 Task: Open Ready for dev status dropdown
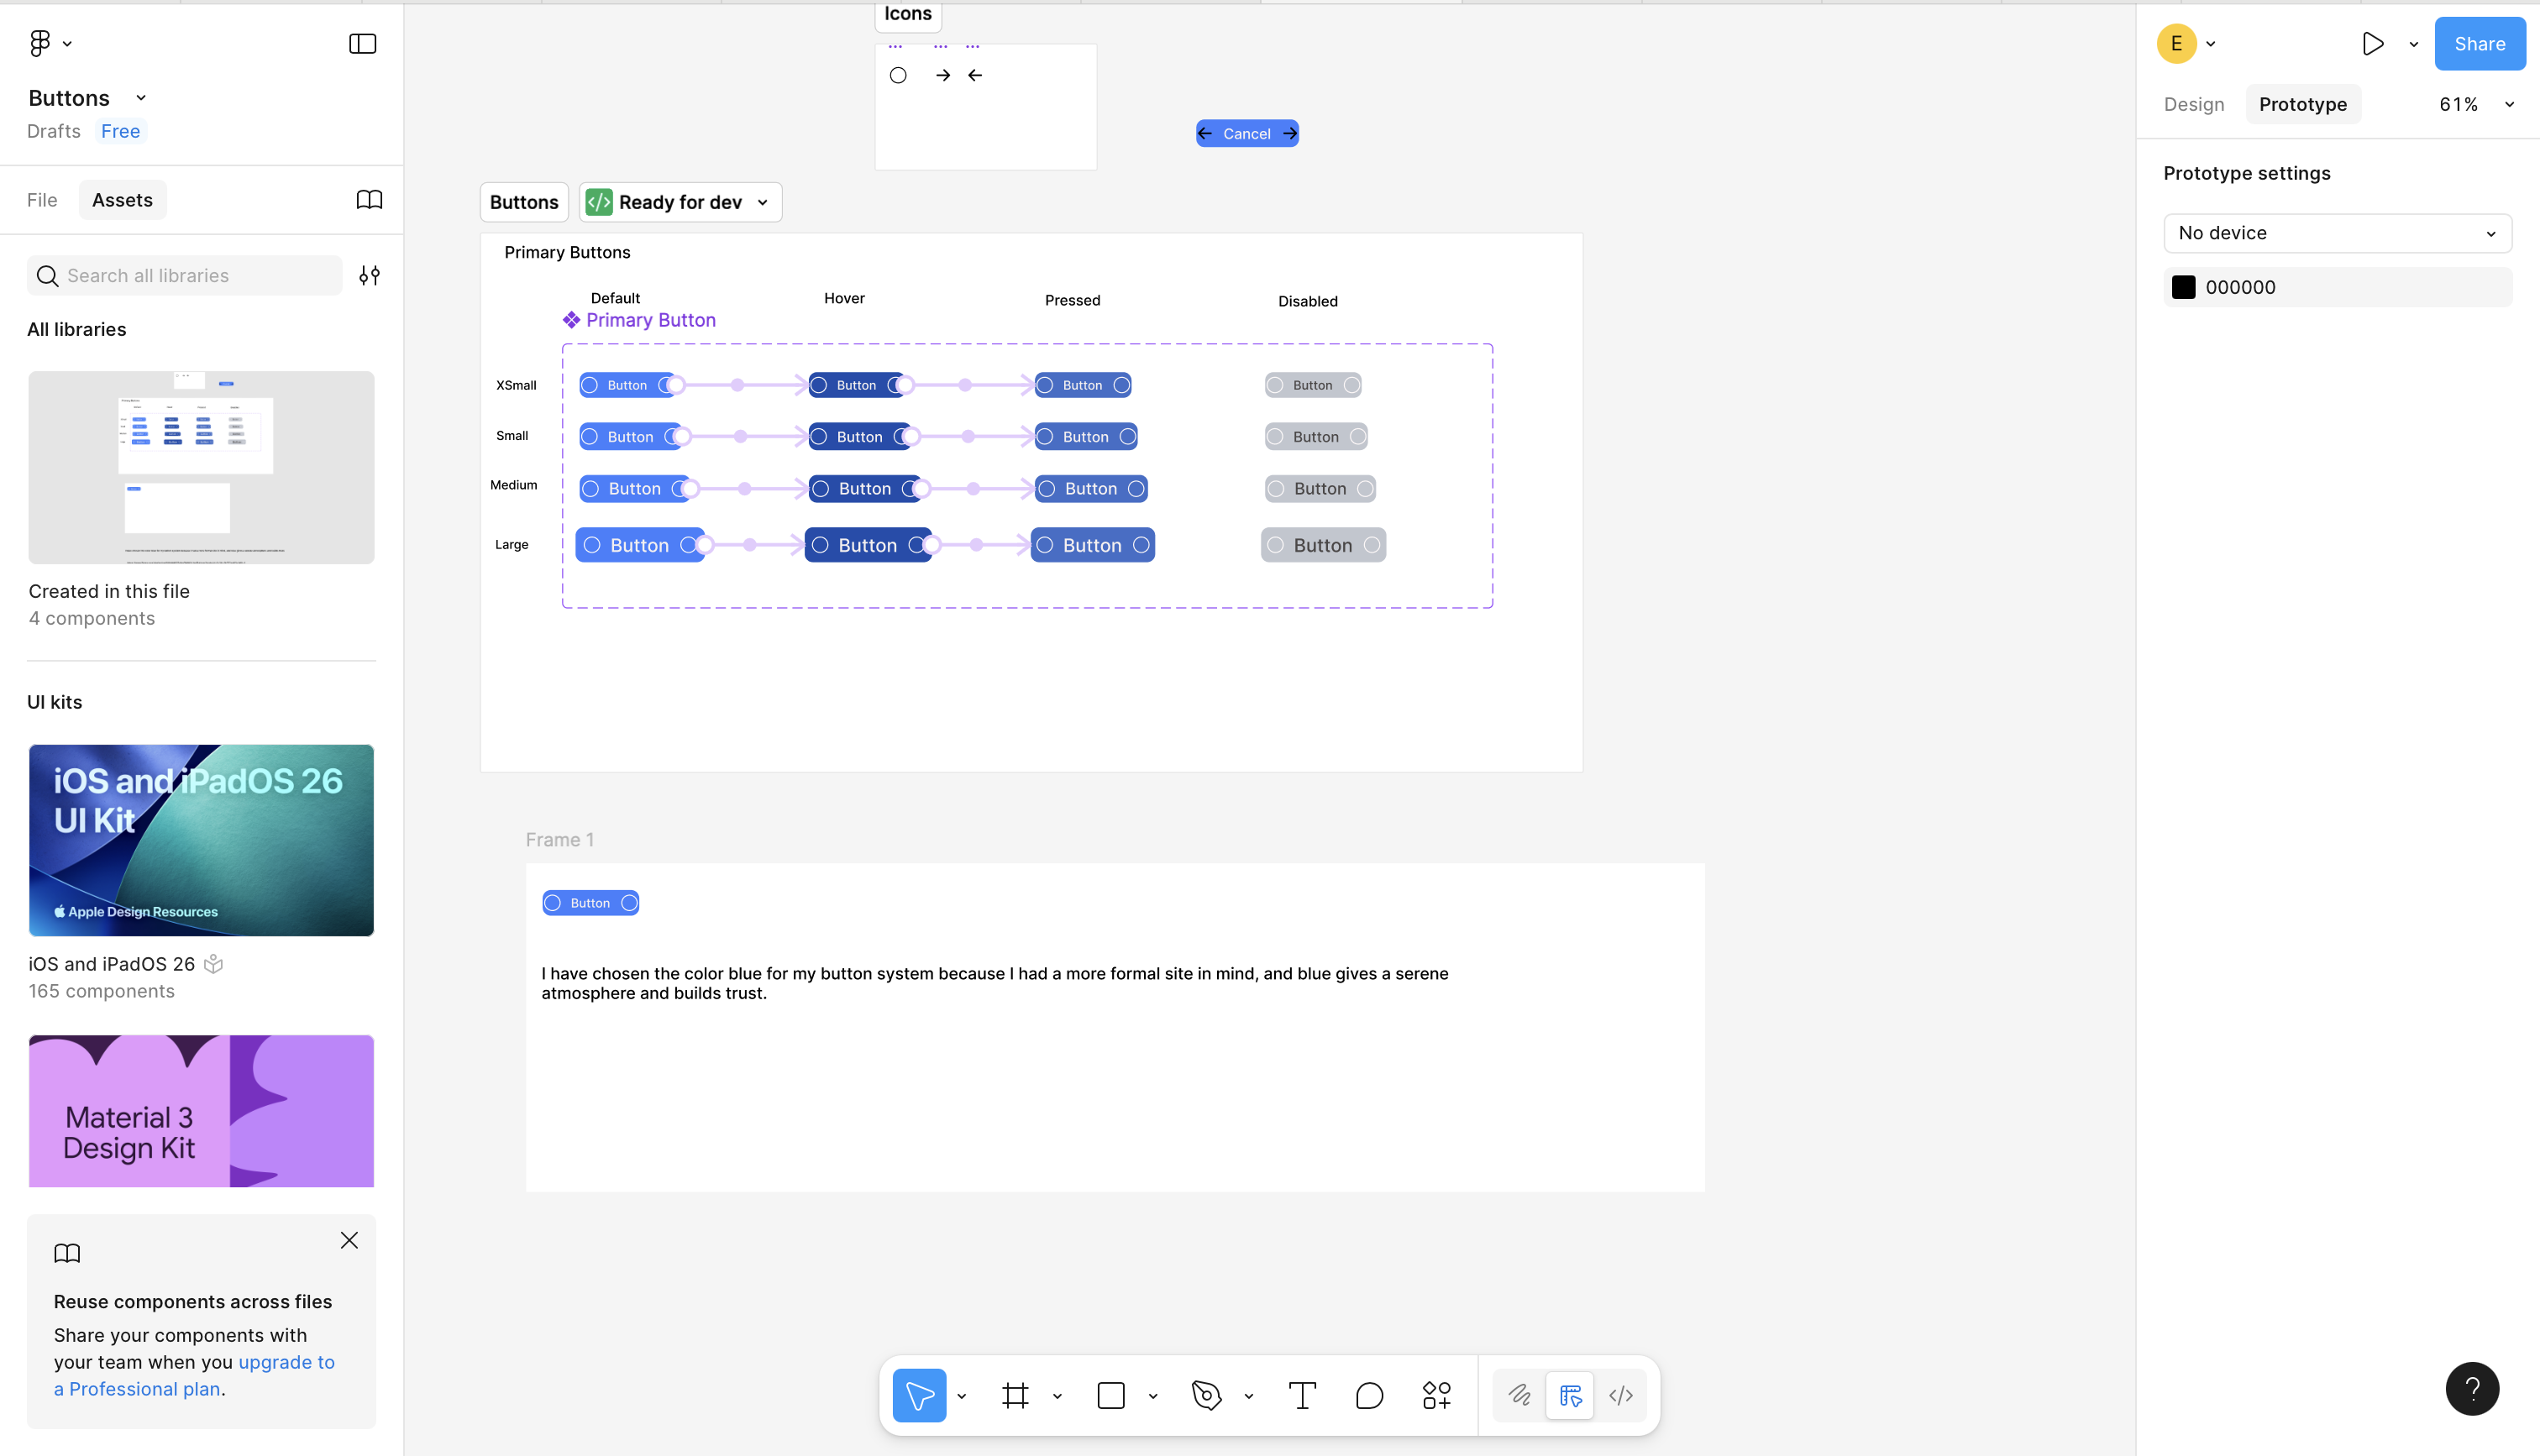coord(681,202)
